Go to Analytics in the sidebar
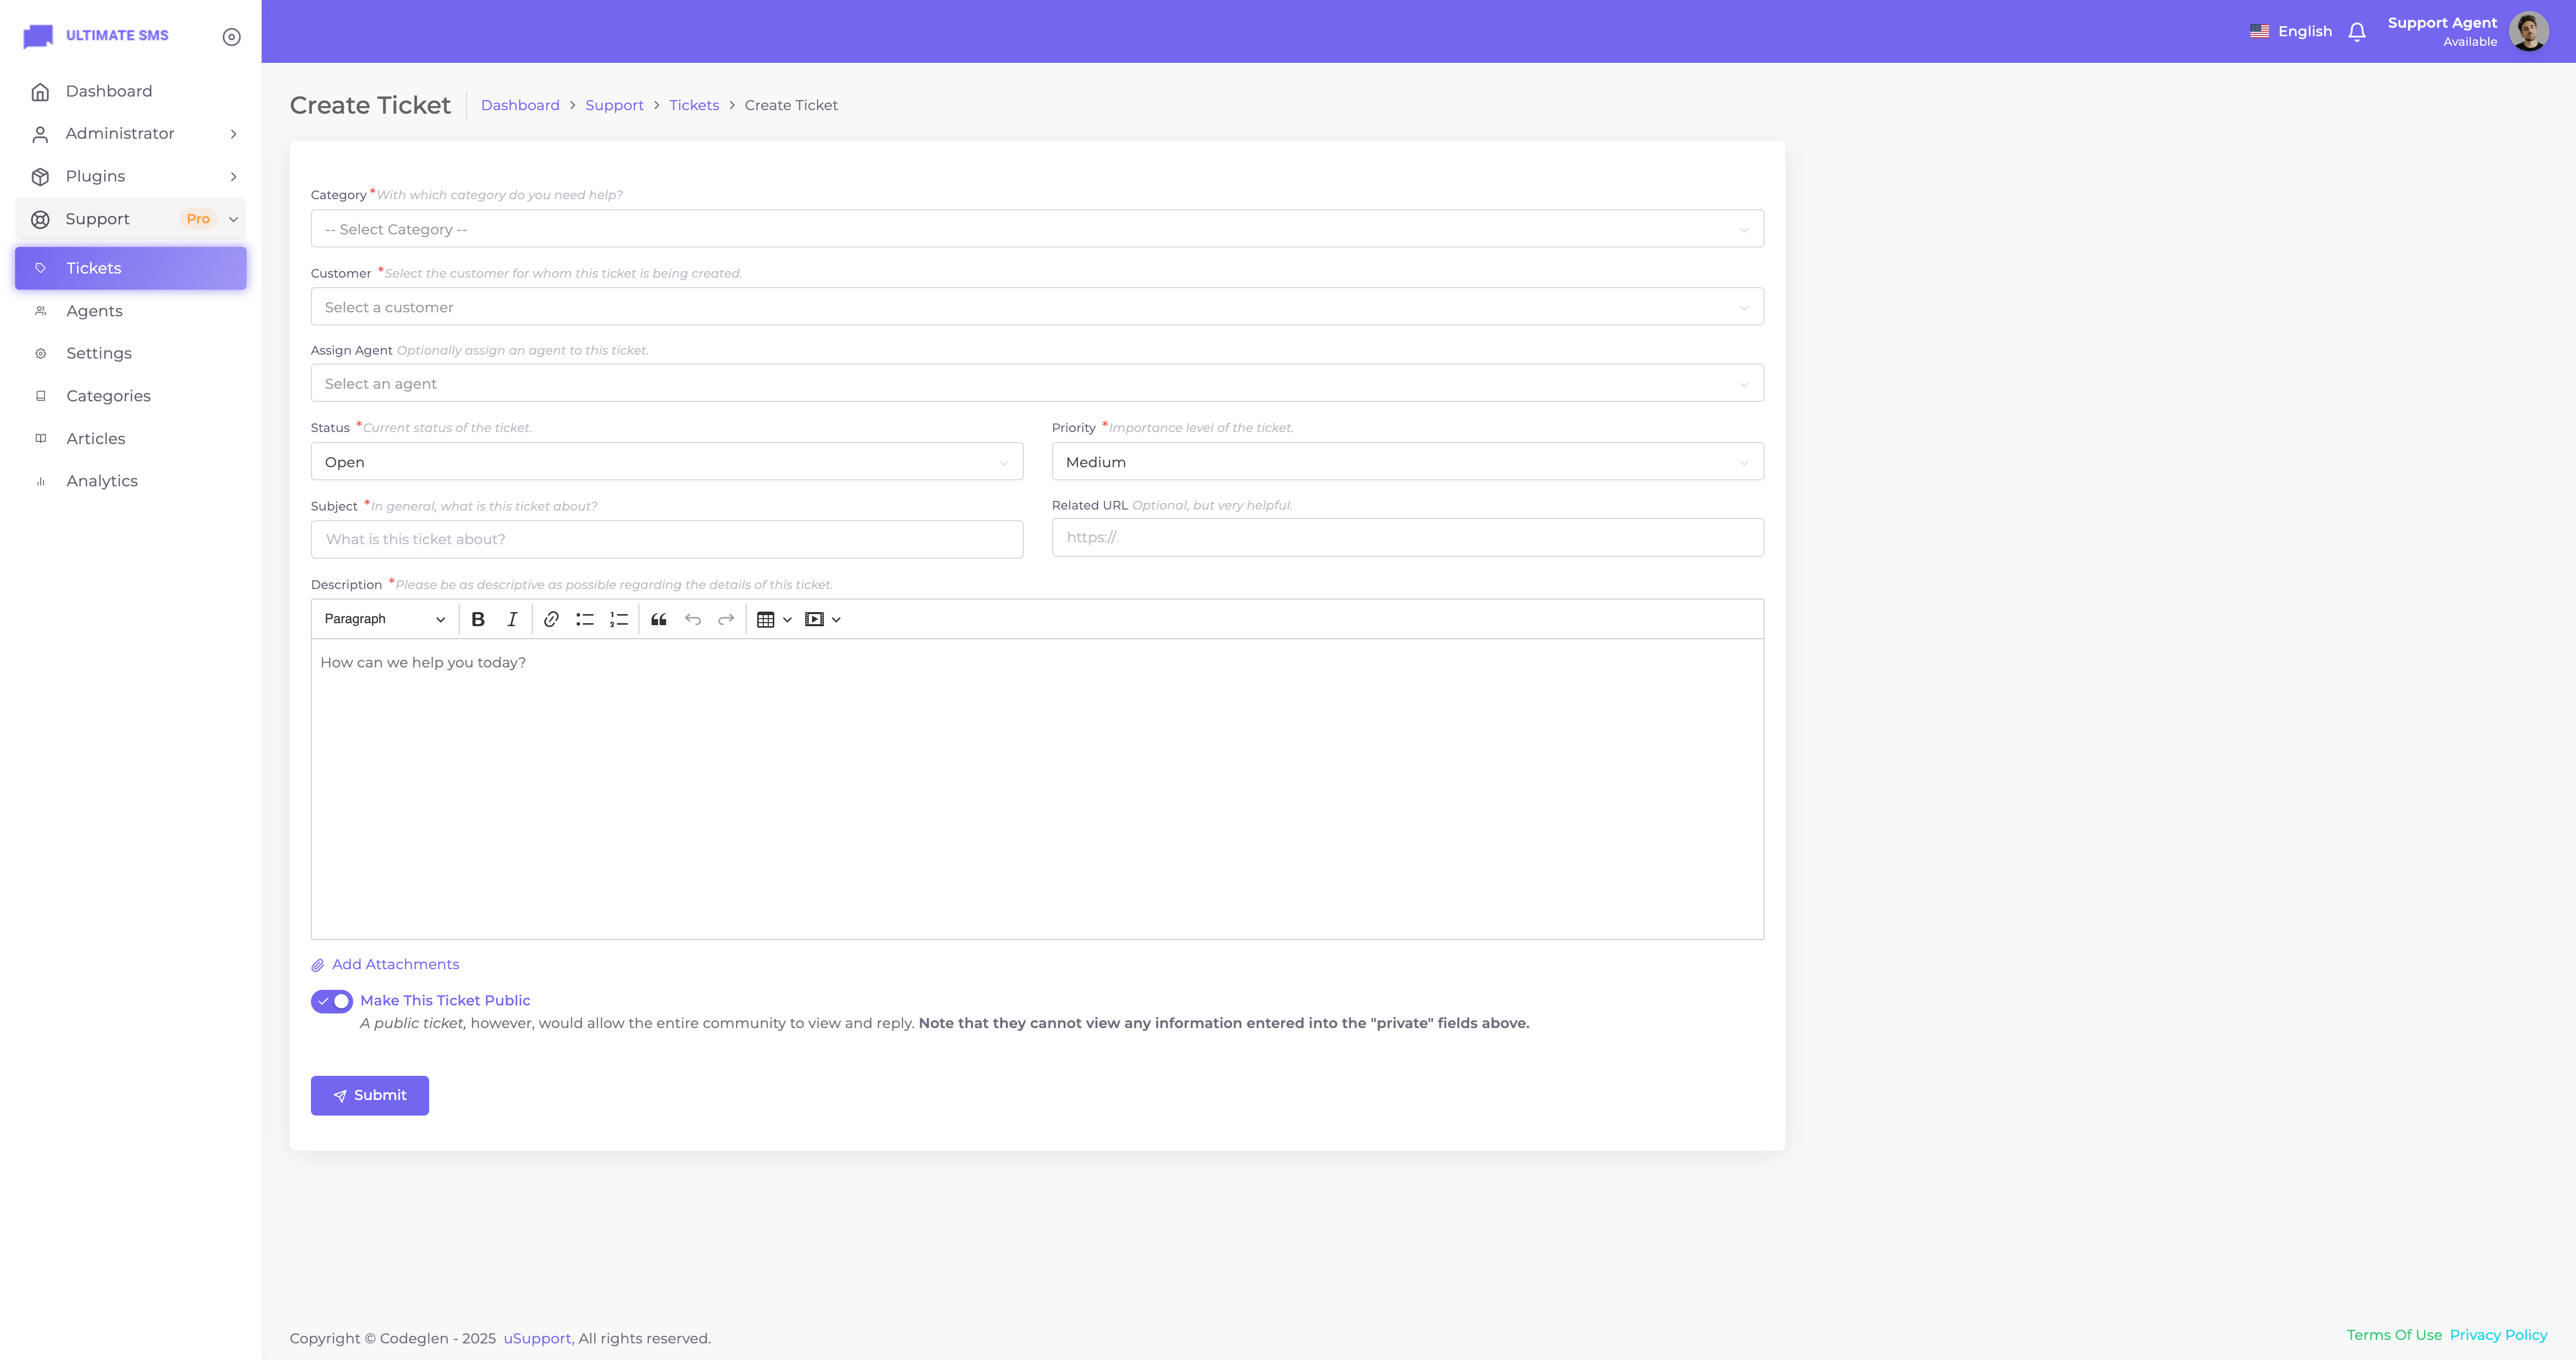This screenshot has width=2576, height=1360. click(102, 481)
